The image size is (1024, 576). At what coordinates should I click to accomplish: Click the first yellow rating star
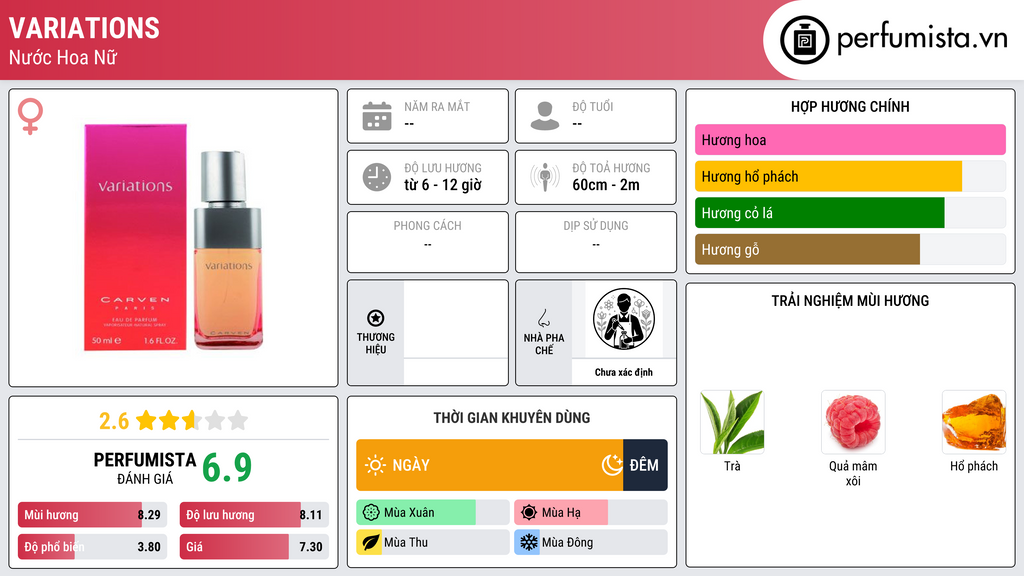pos(146,420)
